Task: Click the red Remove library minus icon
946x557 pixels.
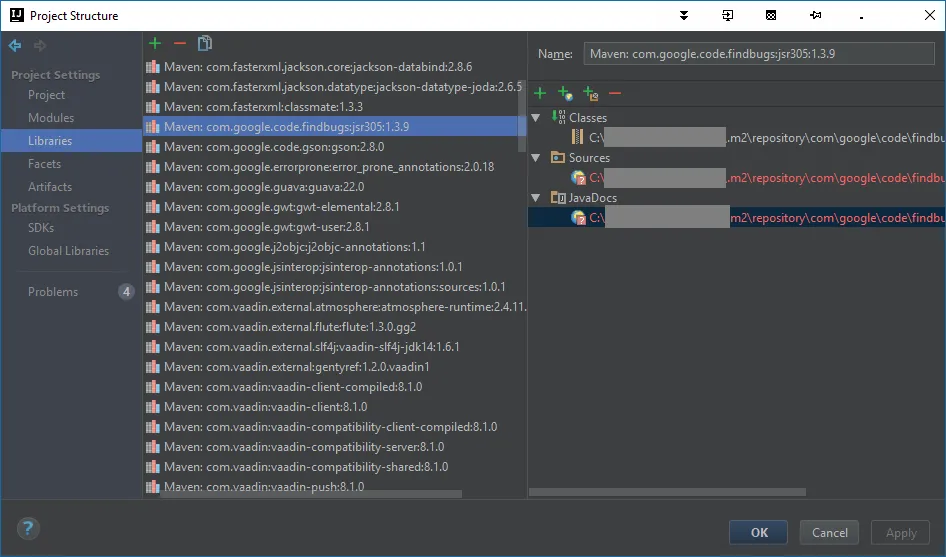Action: click(180, 43)
